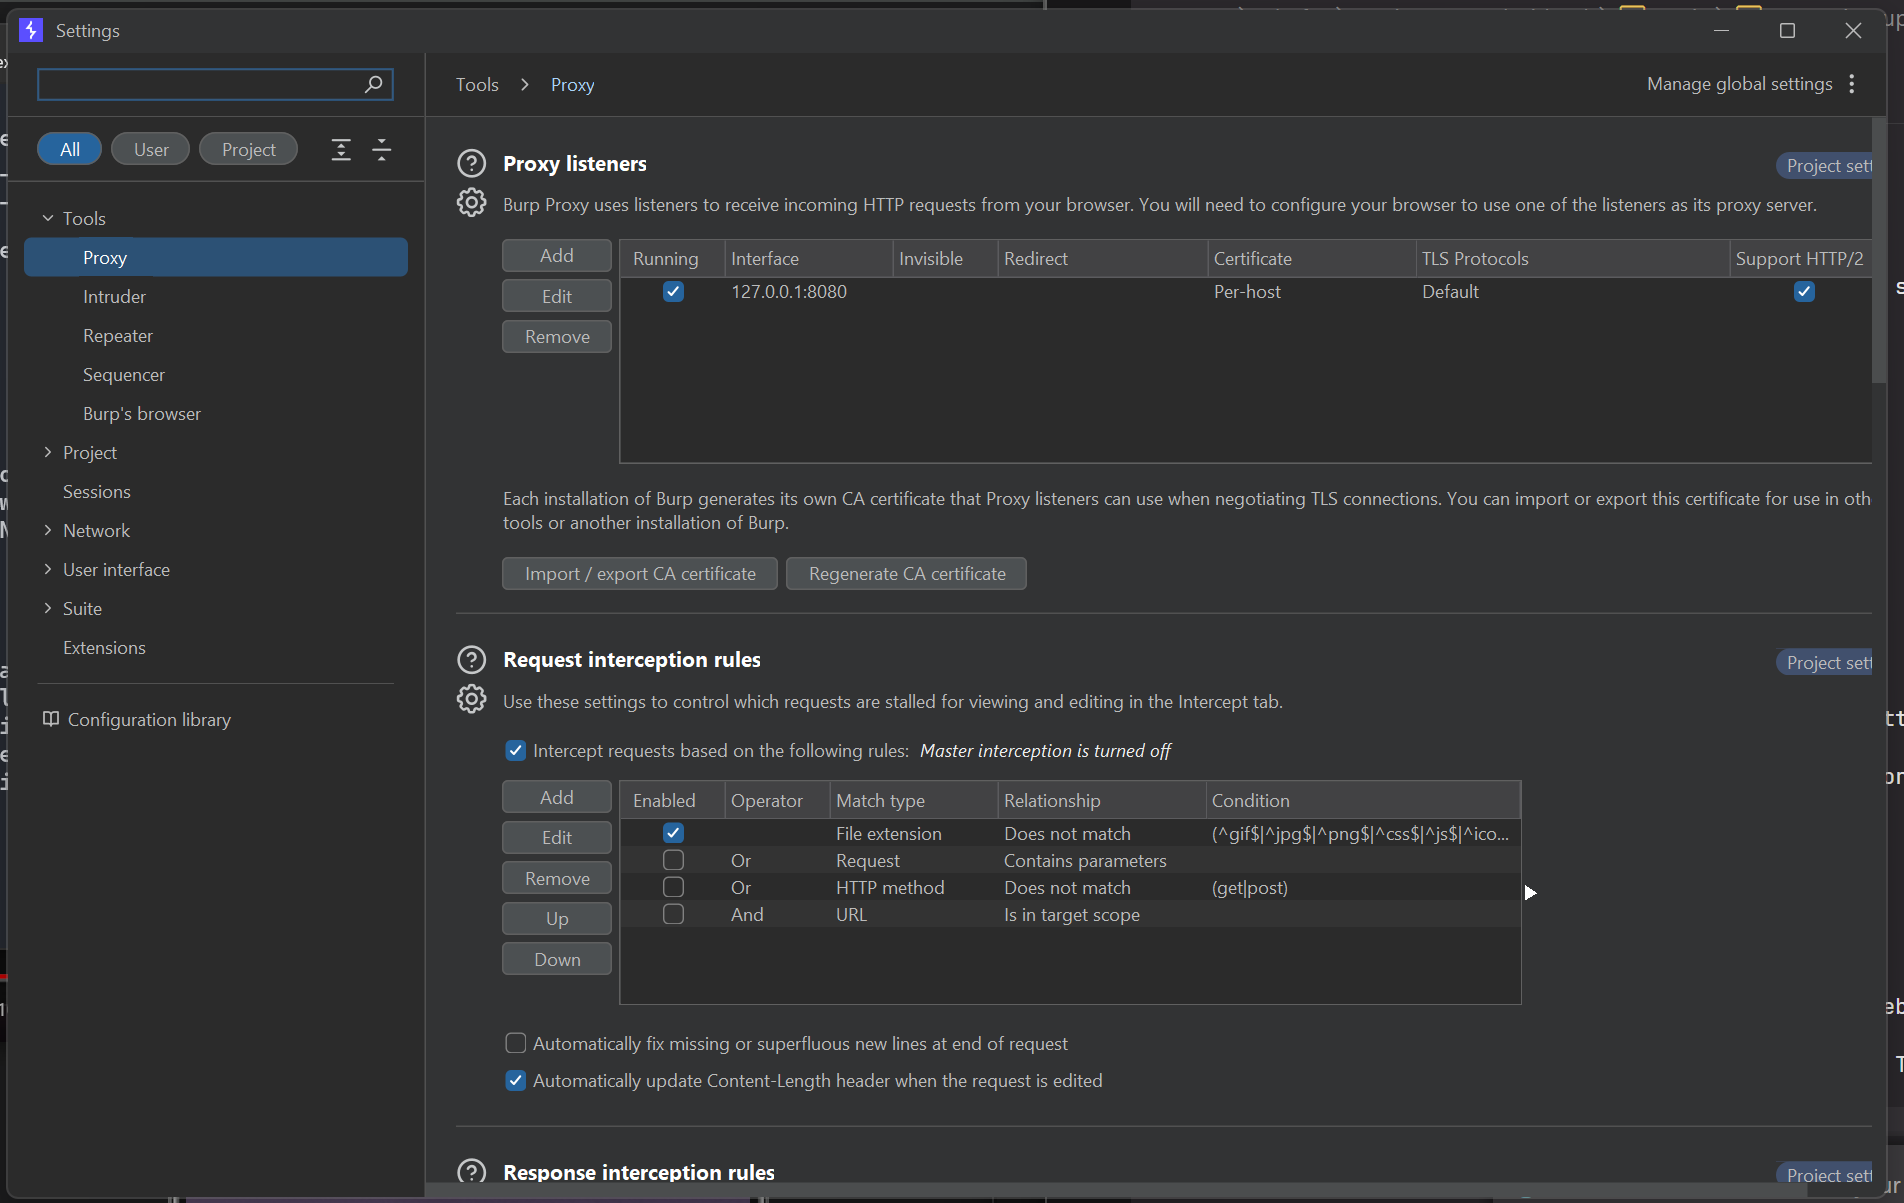The height and width of the screenshot is (1203, 1904).
Task: Uncheck Intercept requests based on following rules
Action: [516, 750]
